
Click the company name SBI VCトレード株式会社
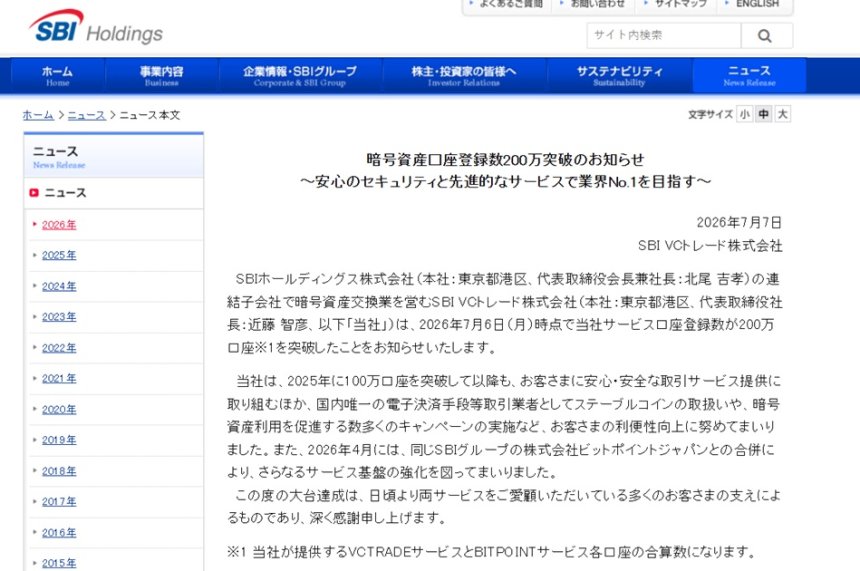[x=710, y=246]
